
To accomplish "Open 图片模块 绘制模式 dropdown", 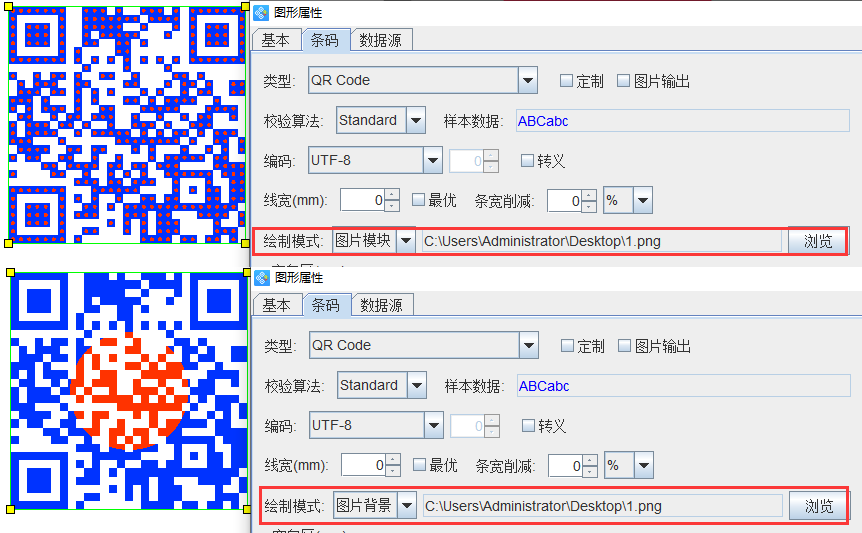I will 406,241.
